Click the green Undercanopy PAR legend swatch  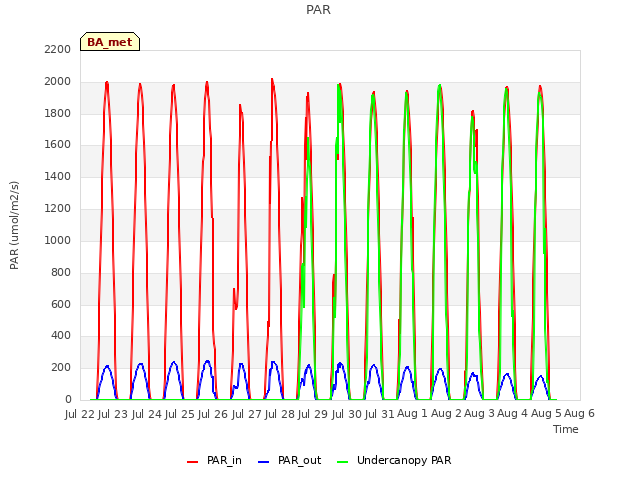342,462
